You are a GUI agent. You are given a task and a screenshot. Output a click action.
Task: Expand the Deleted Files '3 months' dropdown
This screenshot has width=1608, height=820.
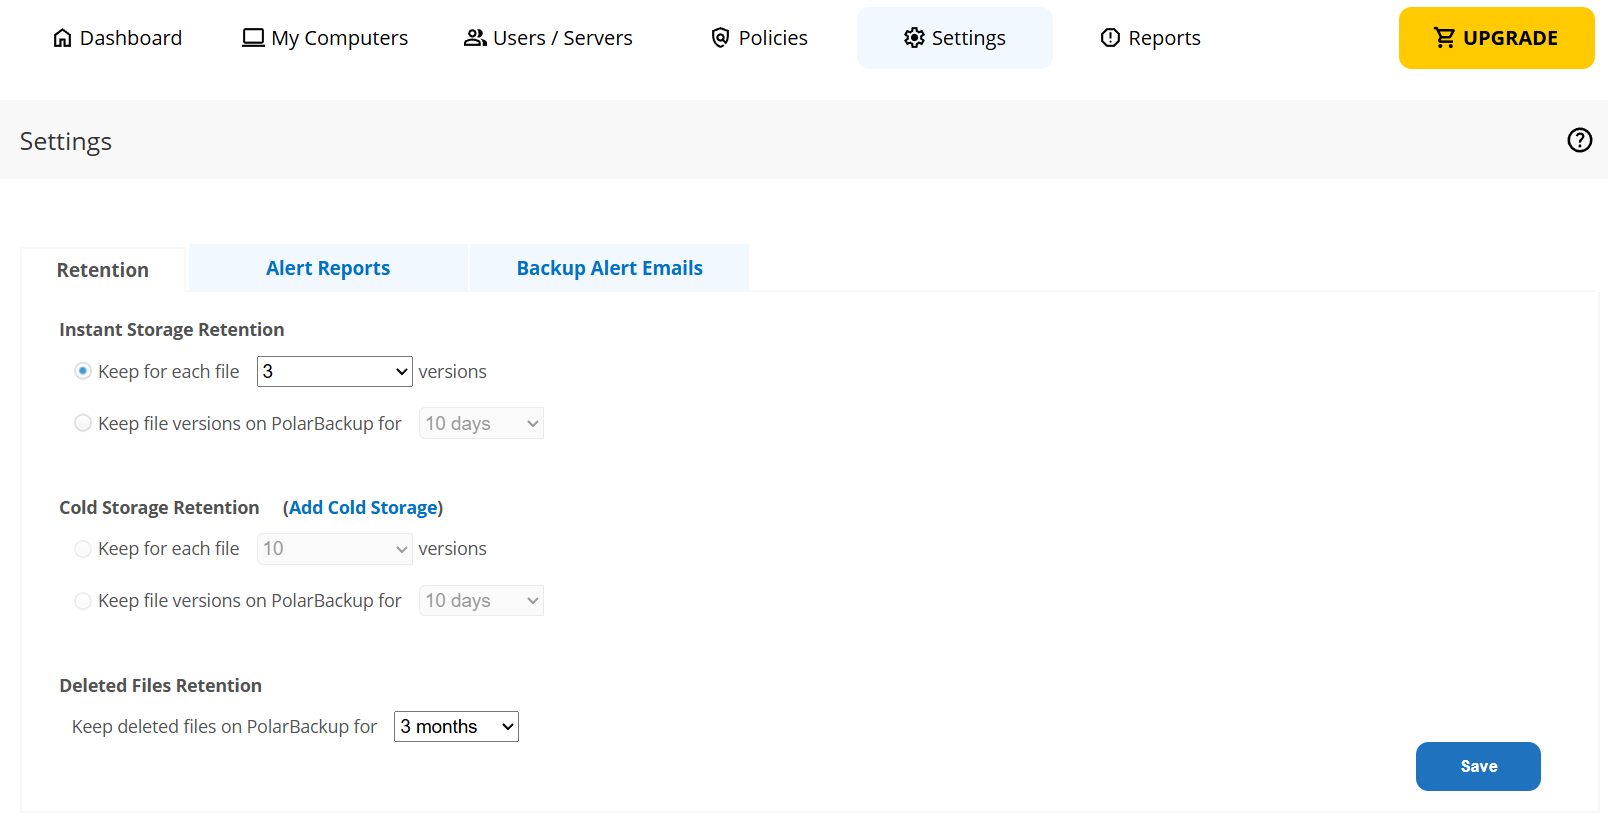point(456,727)
